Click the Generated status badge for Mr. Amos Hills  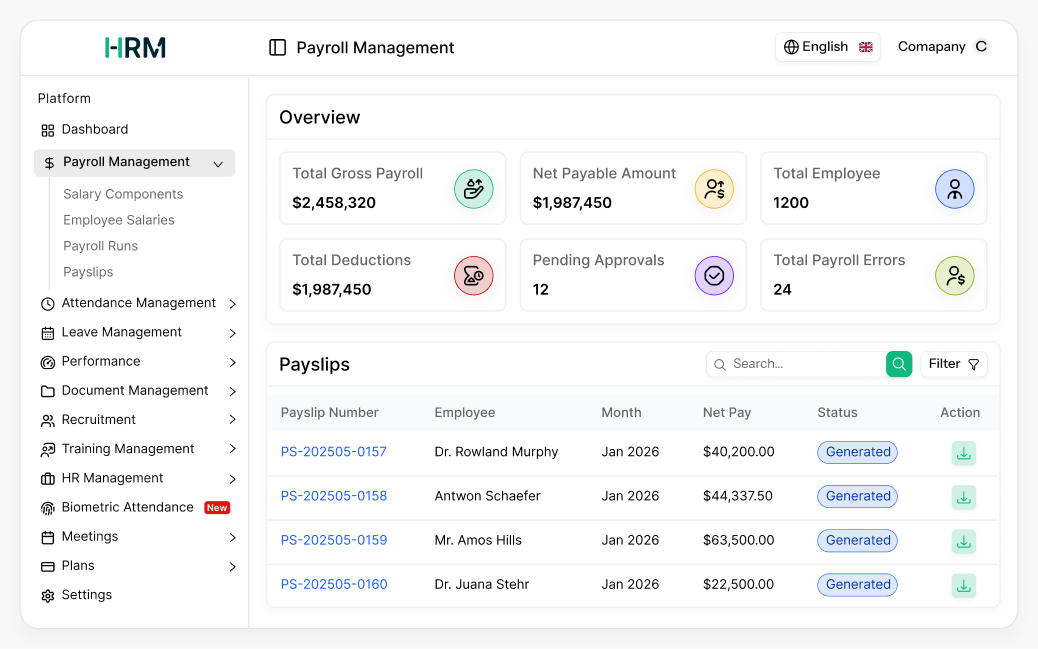click(x=857, y=540)
